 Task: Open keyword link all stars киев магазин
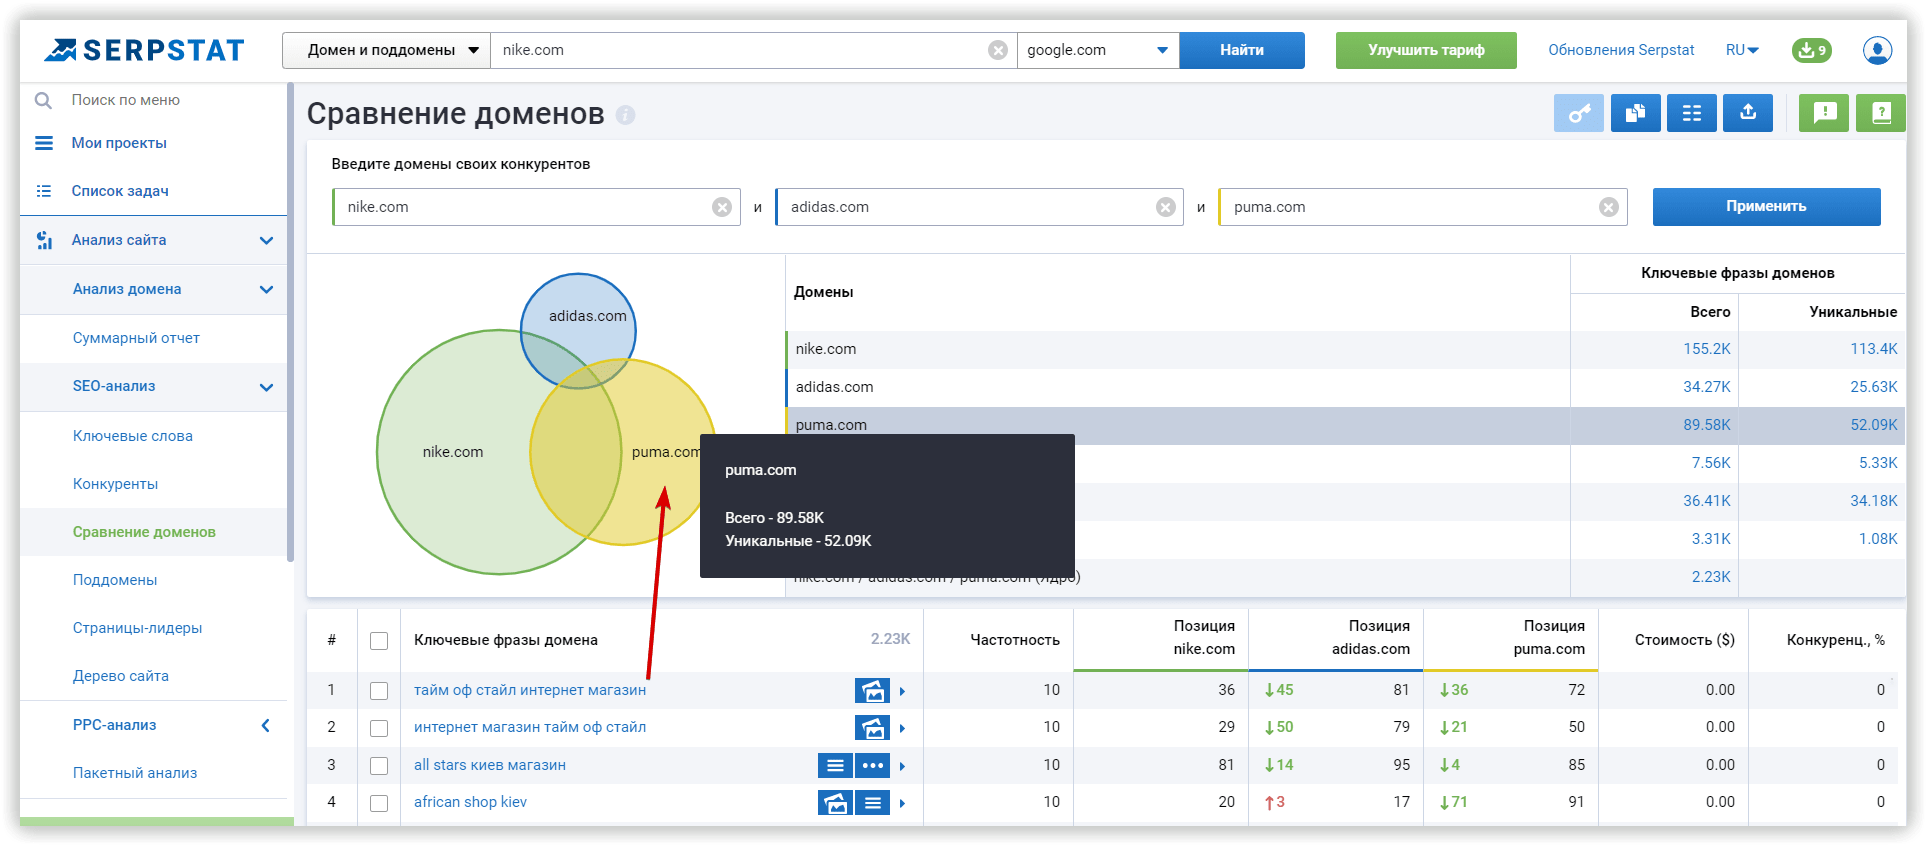[490, 765]
